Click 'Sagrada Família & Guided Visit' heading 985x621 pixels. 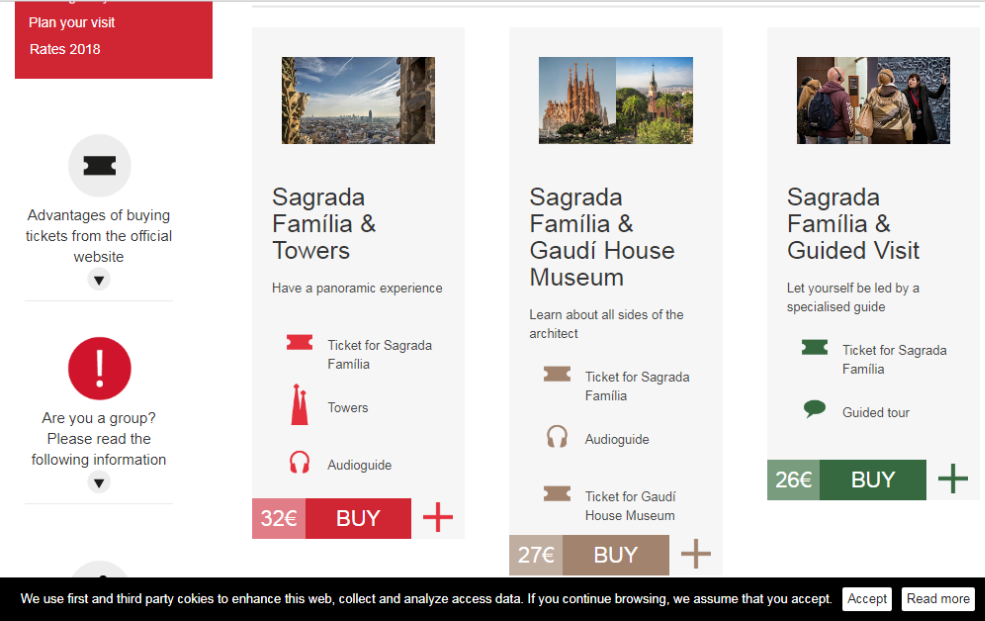point(853,224)
